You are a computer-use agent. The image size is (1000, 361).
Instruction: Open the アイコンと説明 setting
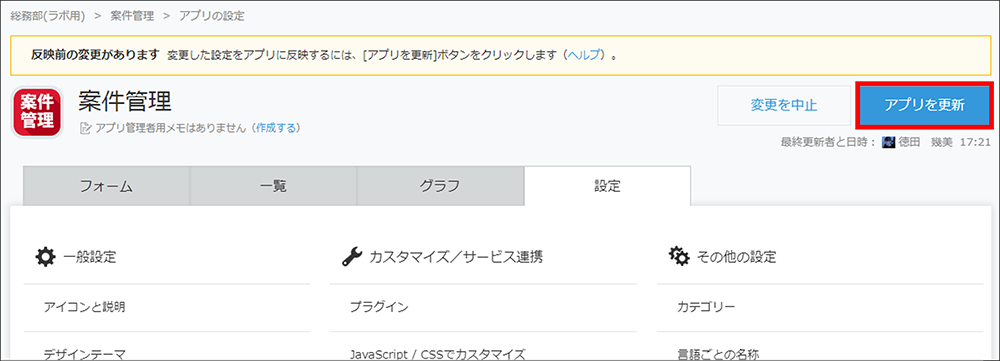85,307
